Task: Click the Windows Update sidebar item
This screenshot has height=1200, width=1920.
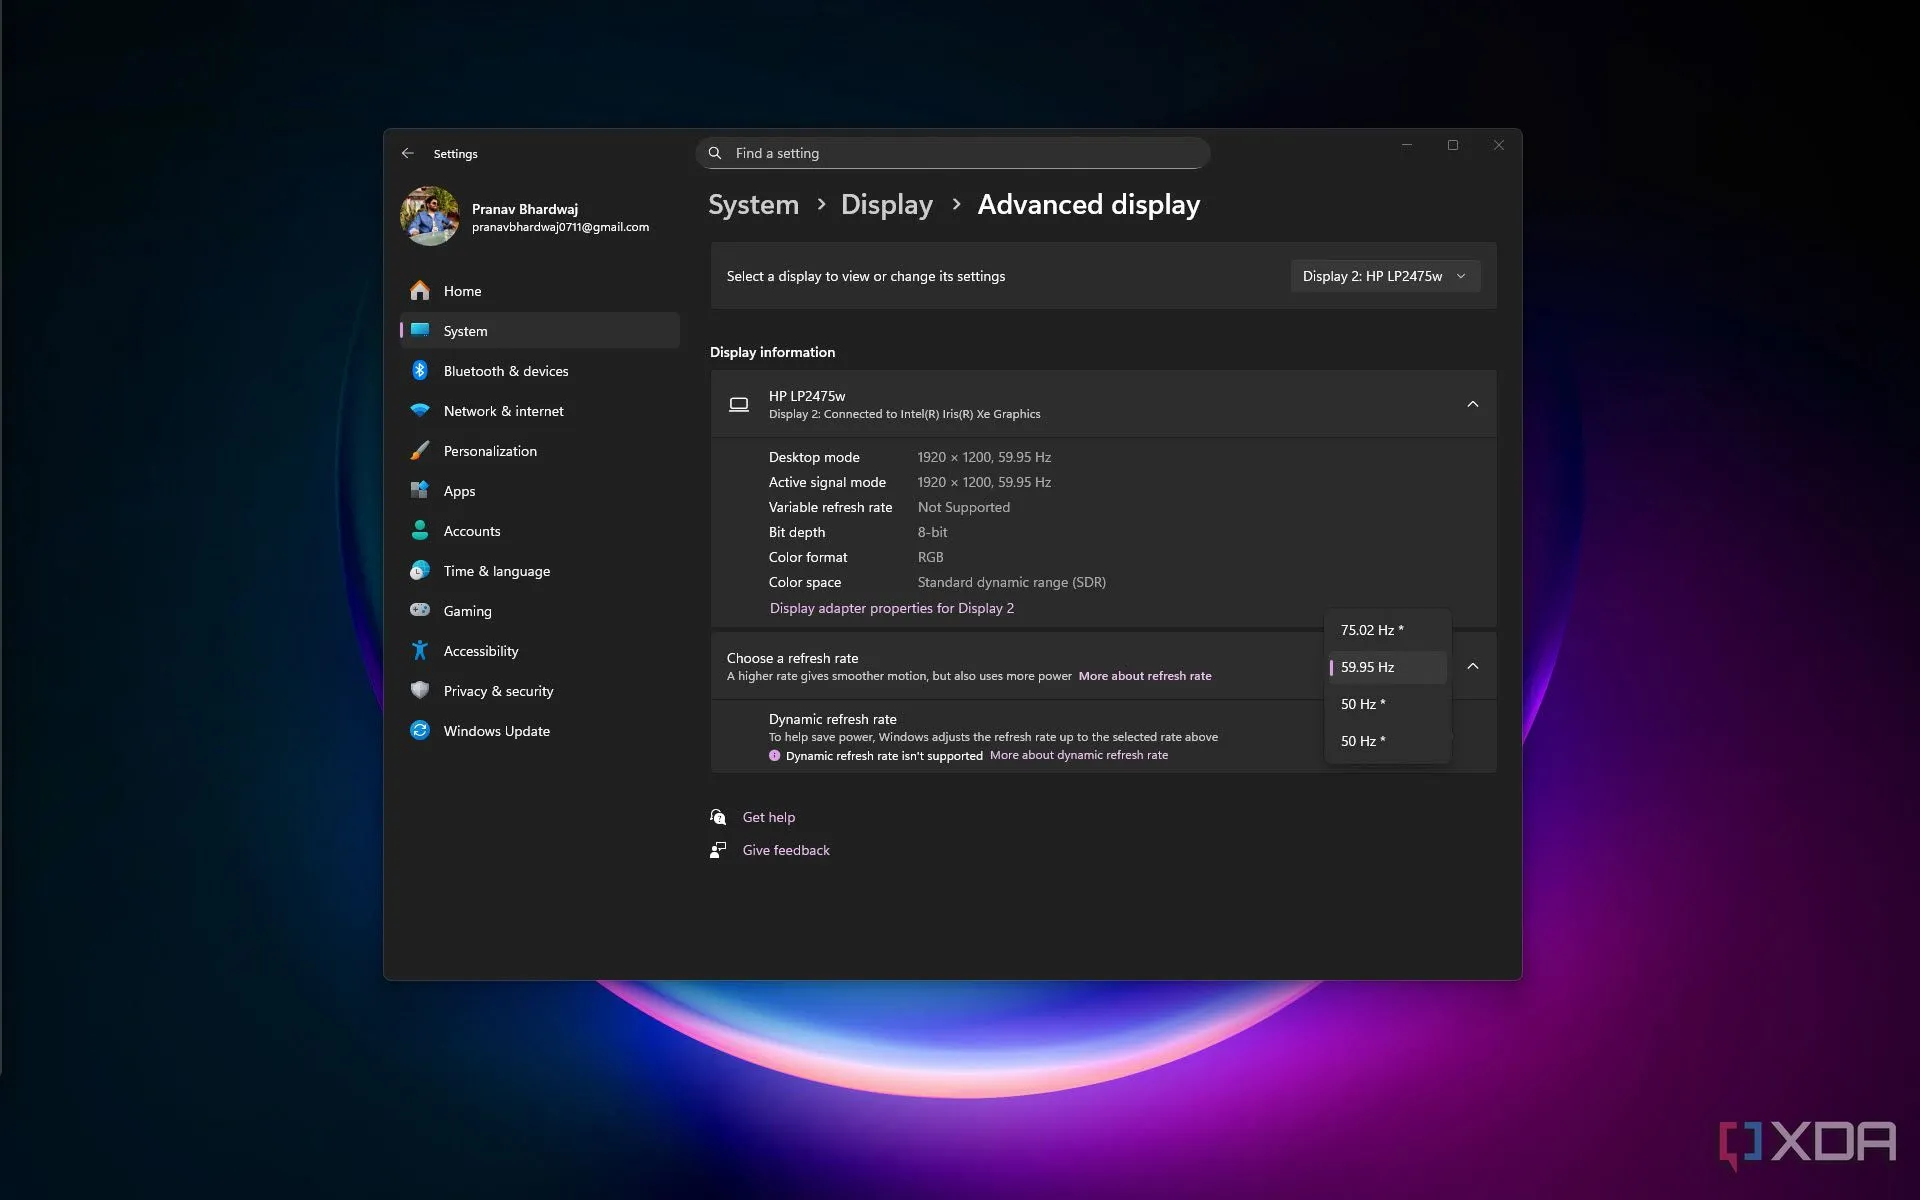Action: tap(540, 730)
